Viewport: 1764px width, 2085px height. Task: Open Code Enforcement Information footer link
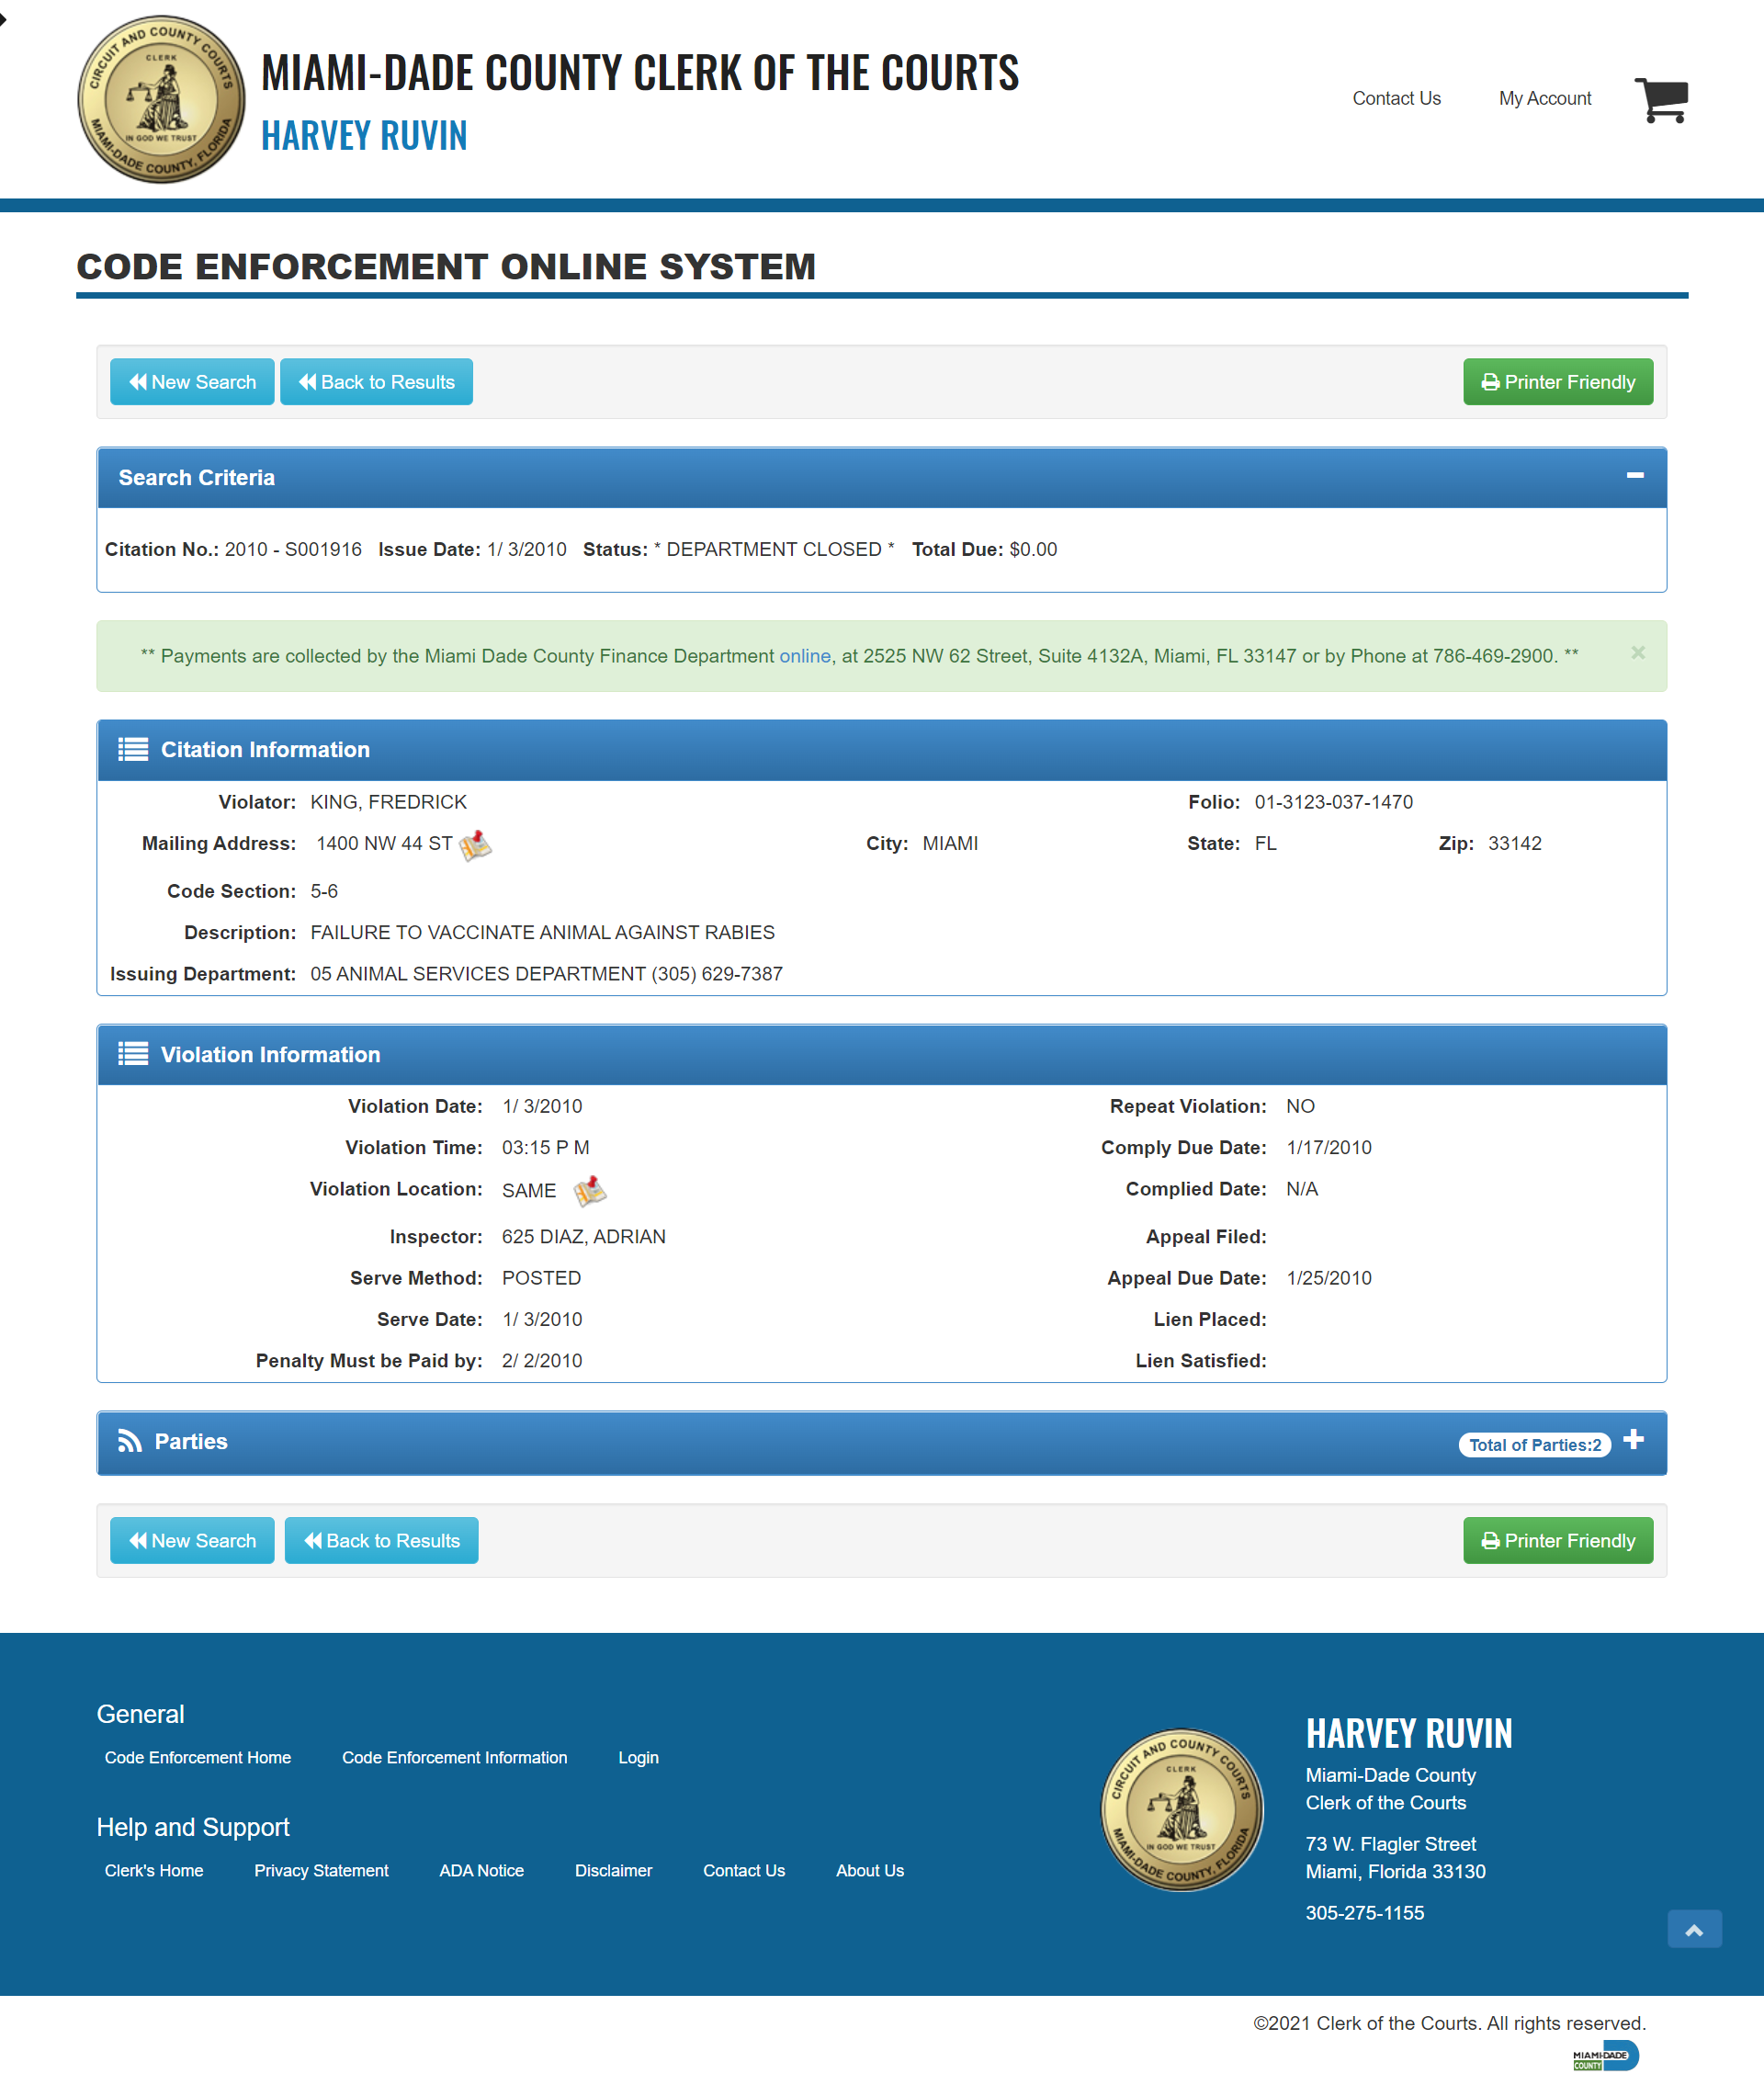(455, 1758)
